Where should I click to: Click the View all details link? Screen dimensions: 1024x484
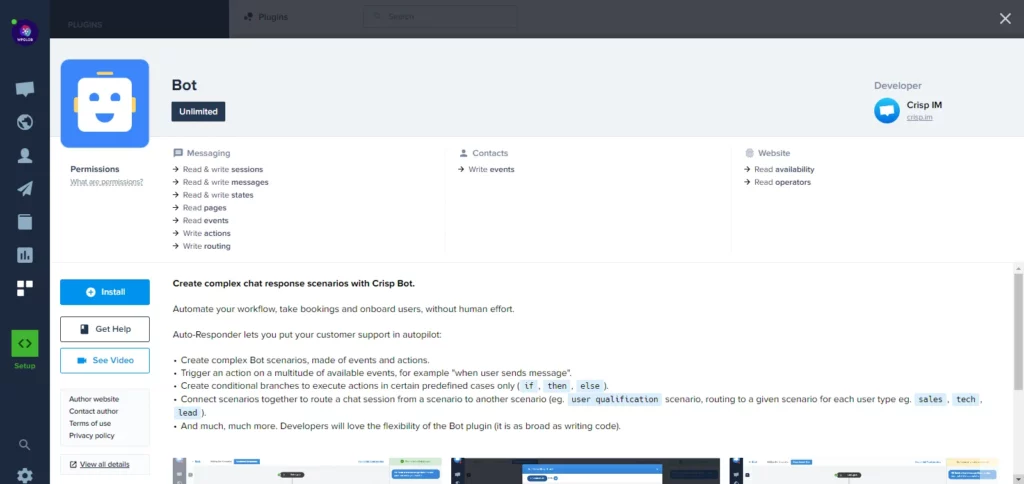coord(104,464)
